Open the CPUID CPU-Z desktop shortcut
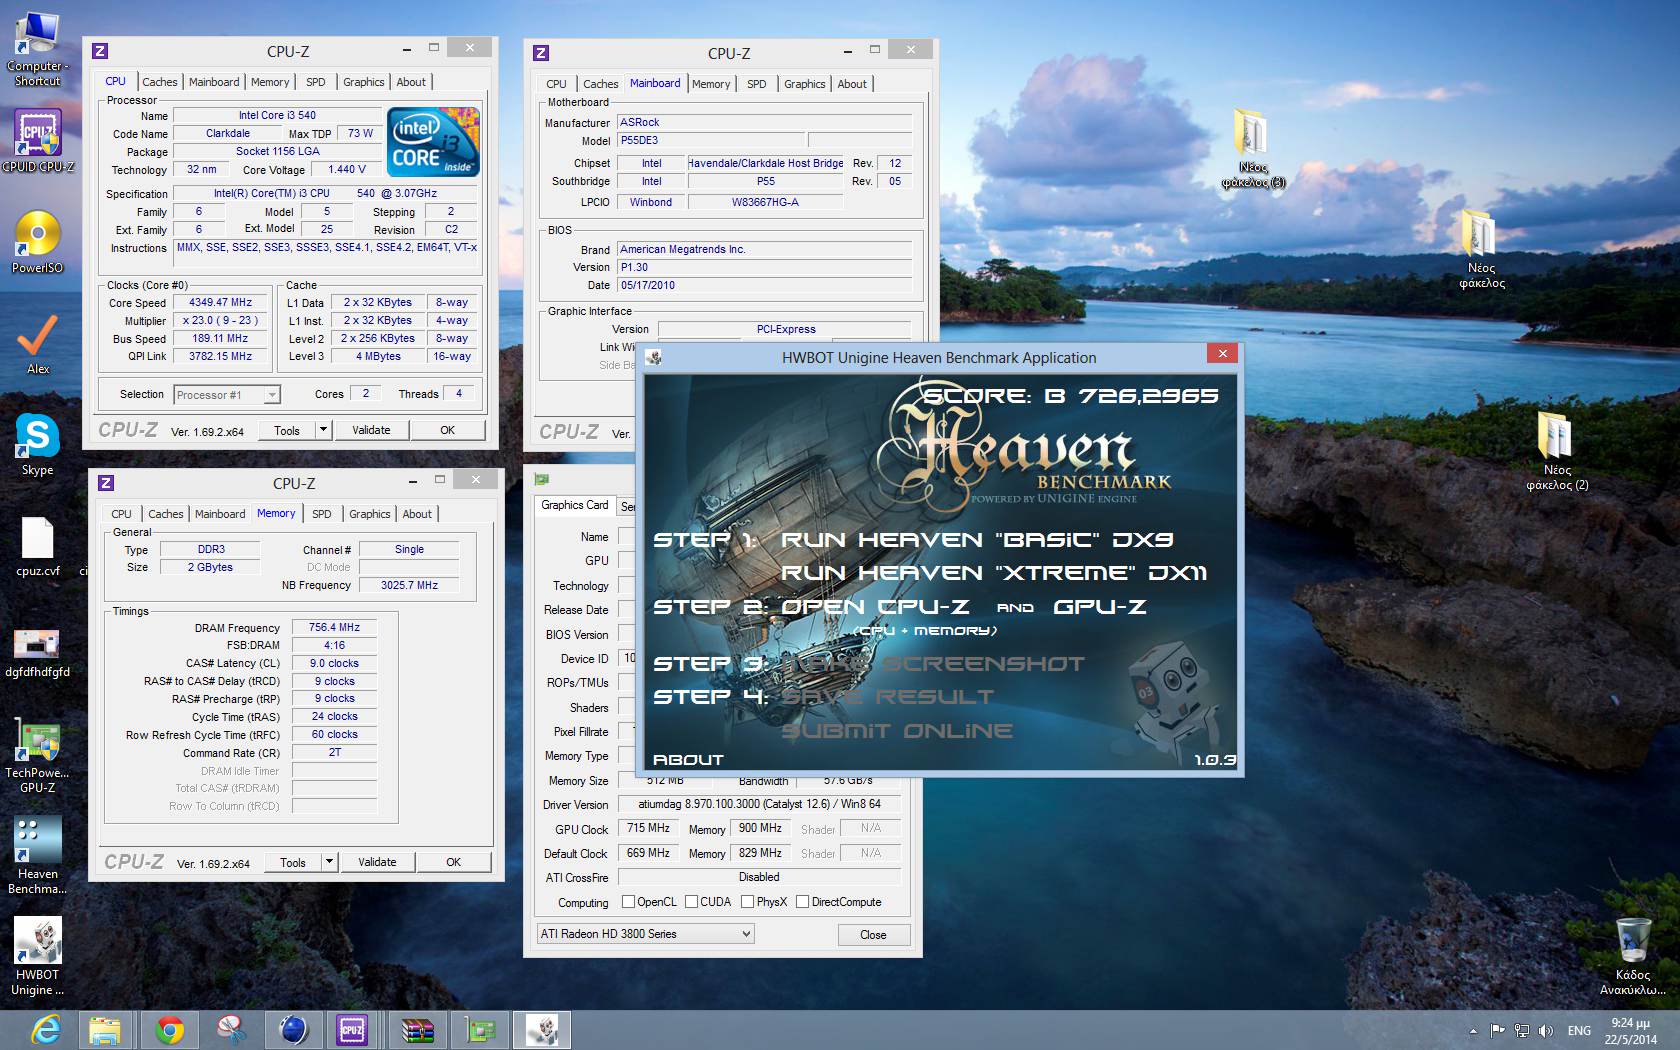The width and height of the screenshot is (1680, 1050). pyautogui.click(x=38, y=140)
